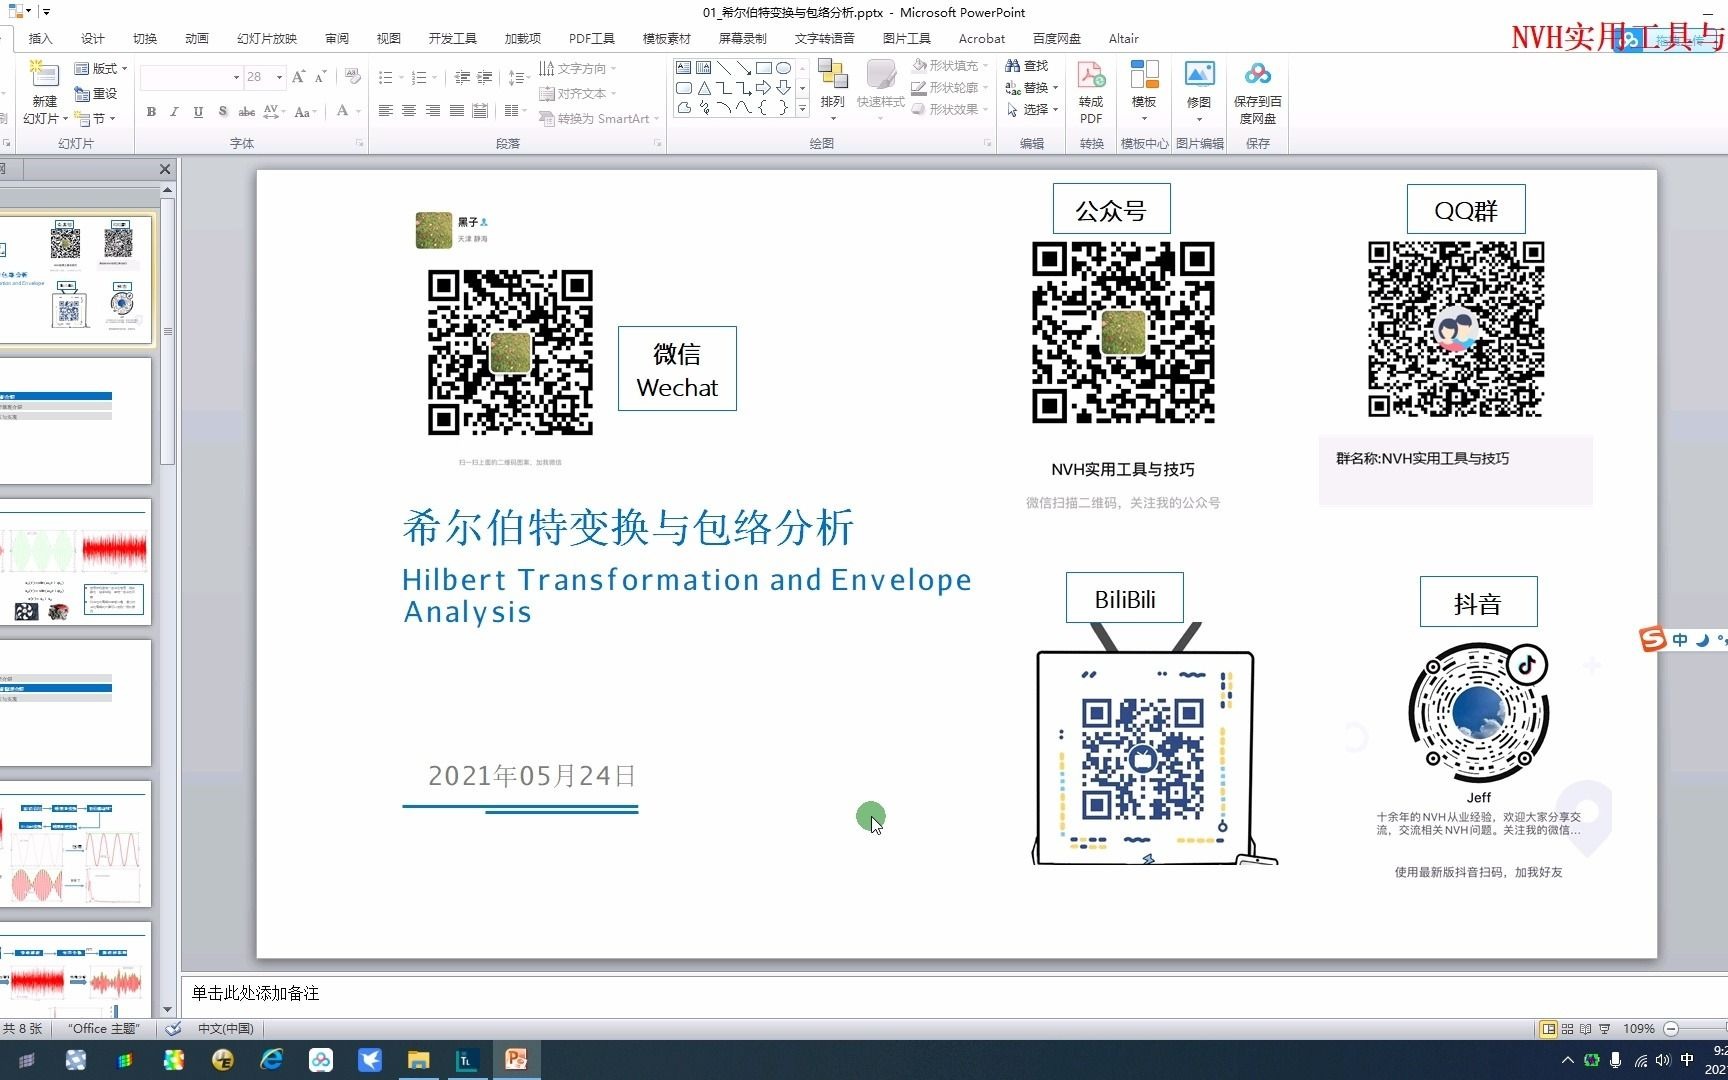Open line spacing options
The height and width of the screenshot is (1080, 1728).
pos(517,77)
